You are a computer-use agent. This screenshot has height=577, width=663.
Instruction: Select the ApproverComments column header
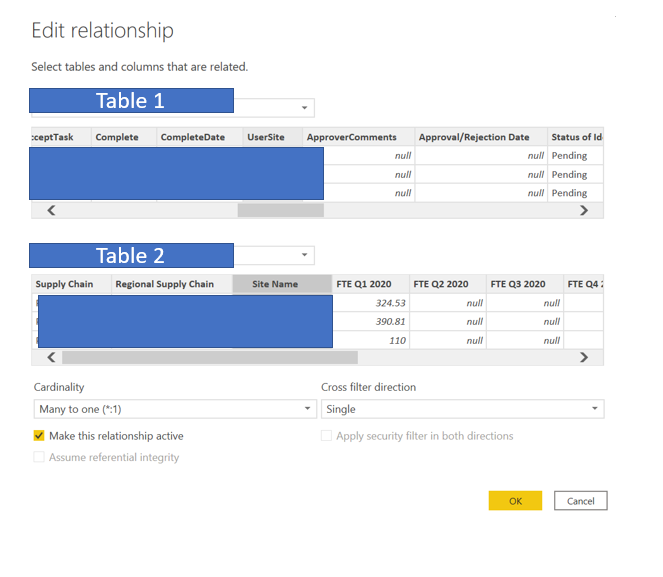click(x=359, y=137)
